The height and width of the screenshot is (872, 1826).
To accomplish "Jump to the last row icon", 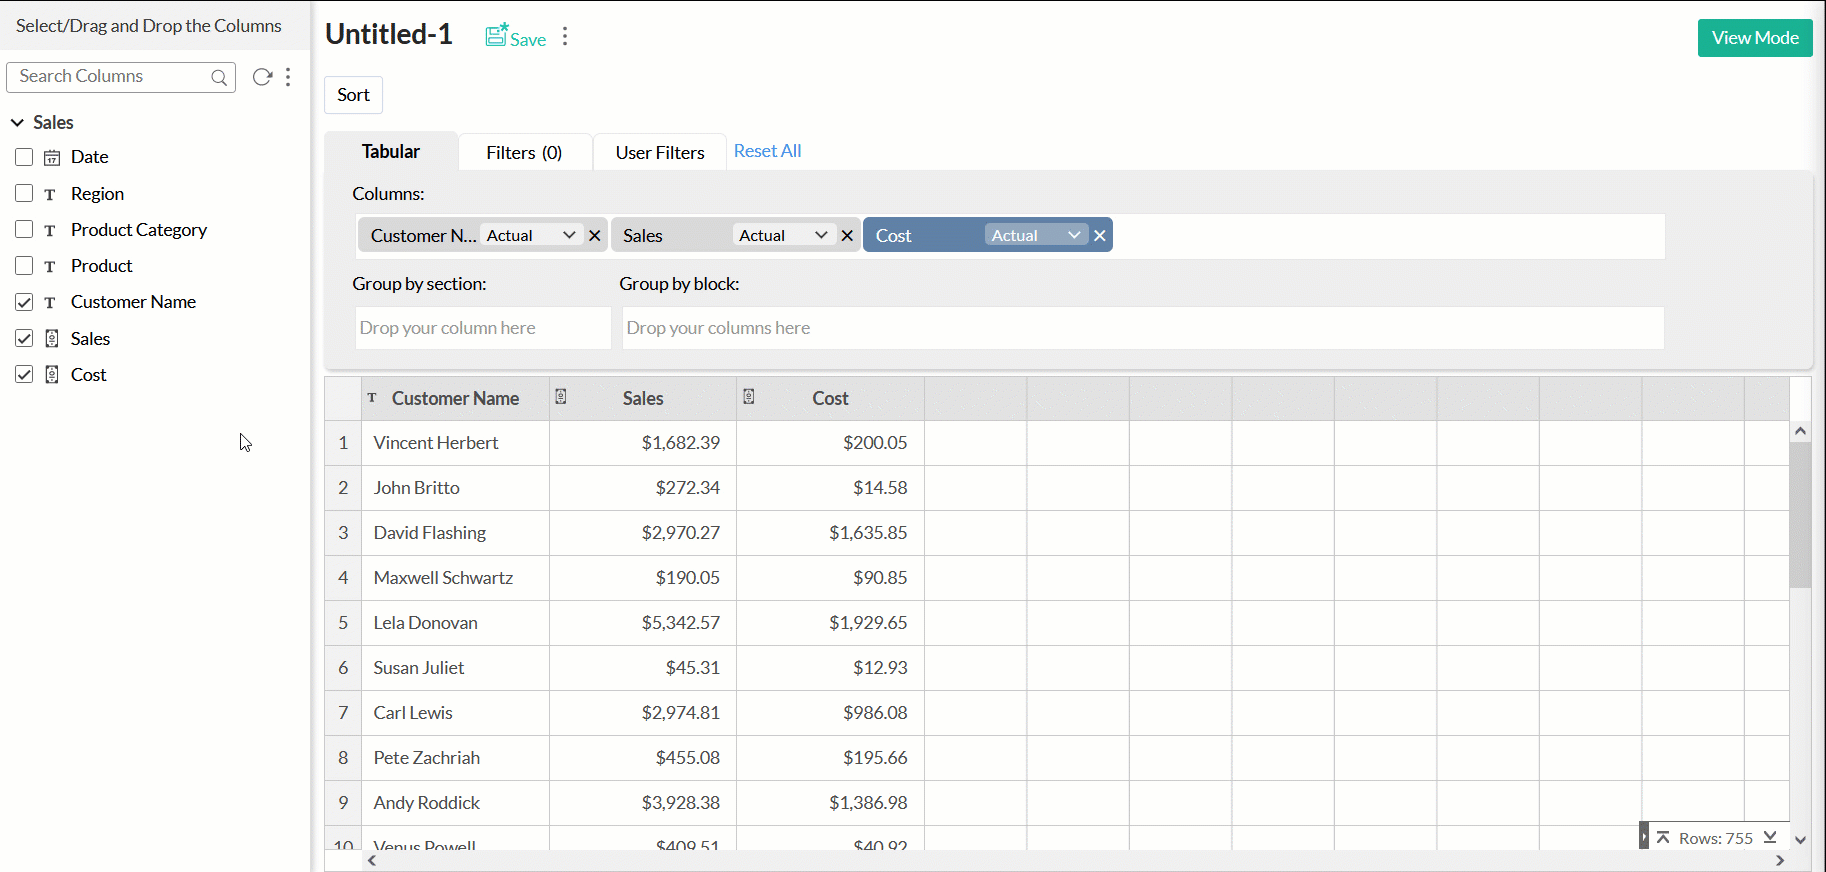I will point(1770,837).
